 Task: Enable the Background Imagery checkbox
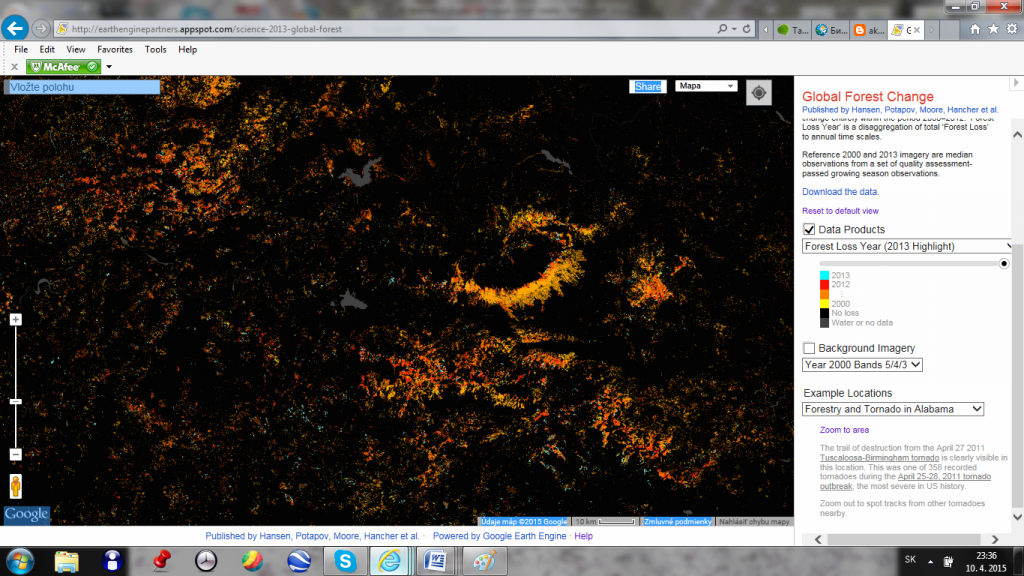coord(809,348)
